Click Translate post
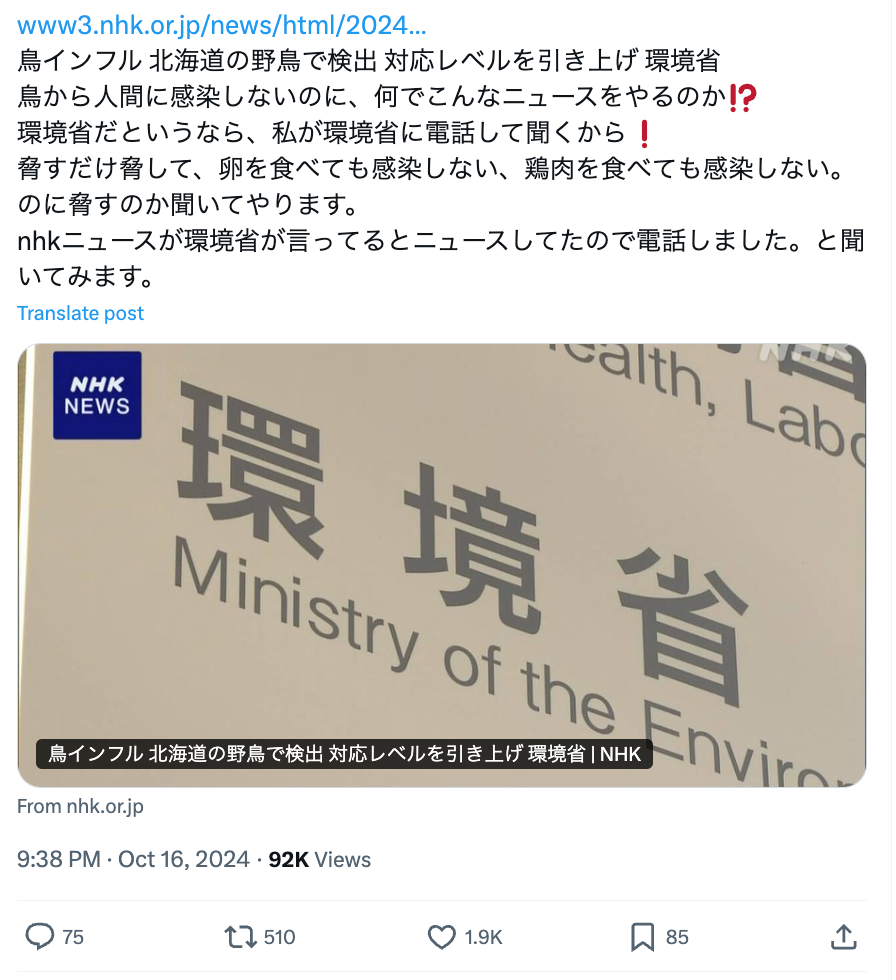 pos(80,313)
